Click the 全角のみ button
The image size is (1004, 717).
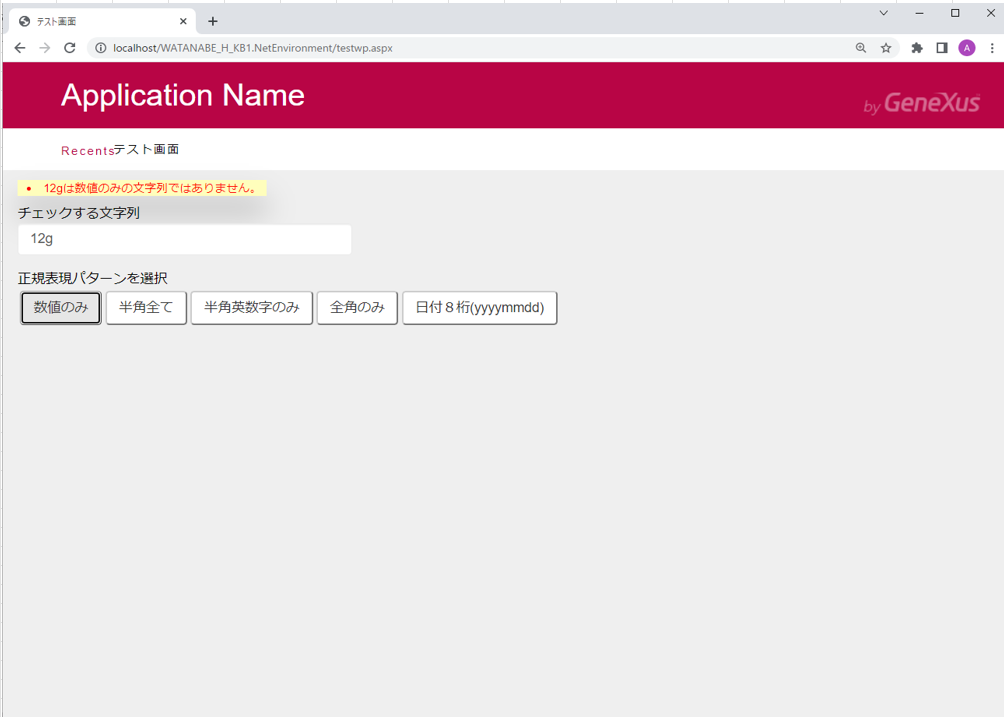click(357, 308)
